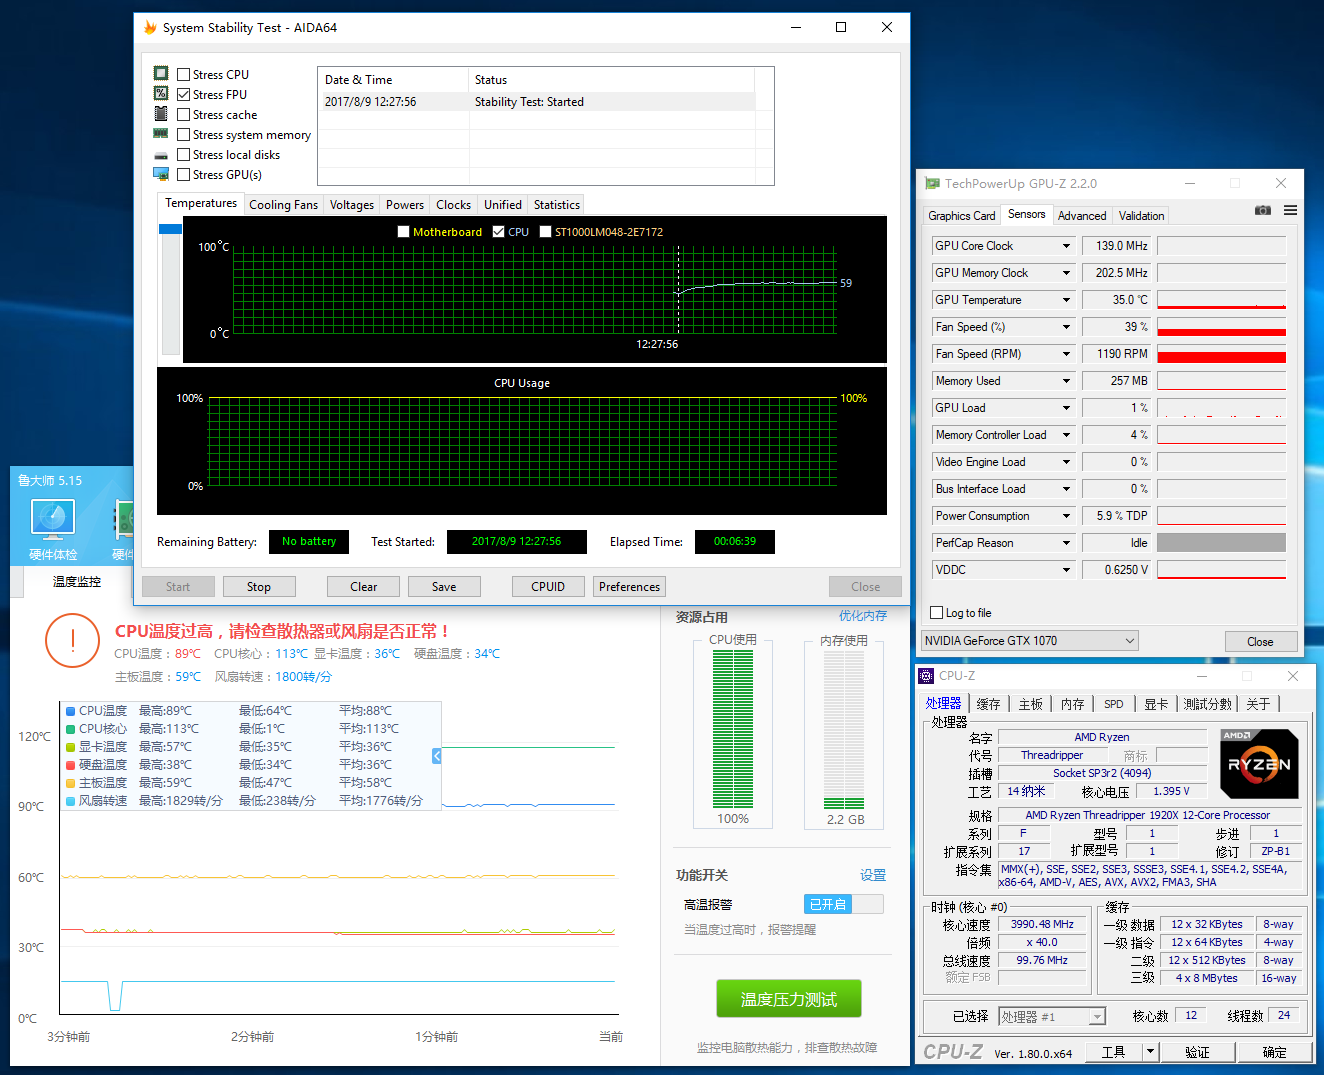Click the monitor icon beside Stress GPU(s)

tap(161, 174)
